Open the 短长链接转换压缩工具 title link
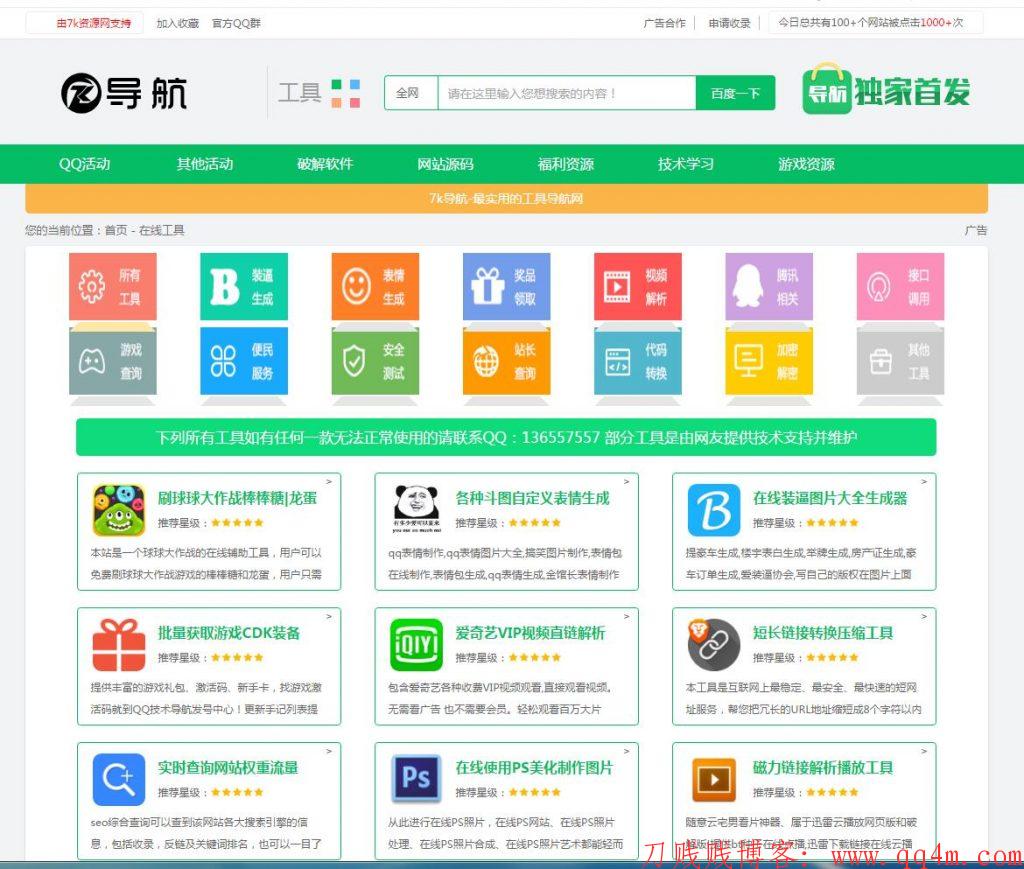The width and height of the screenshot is (1024, 869). (823, 633)
